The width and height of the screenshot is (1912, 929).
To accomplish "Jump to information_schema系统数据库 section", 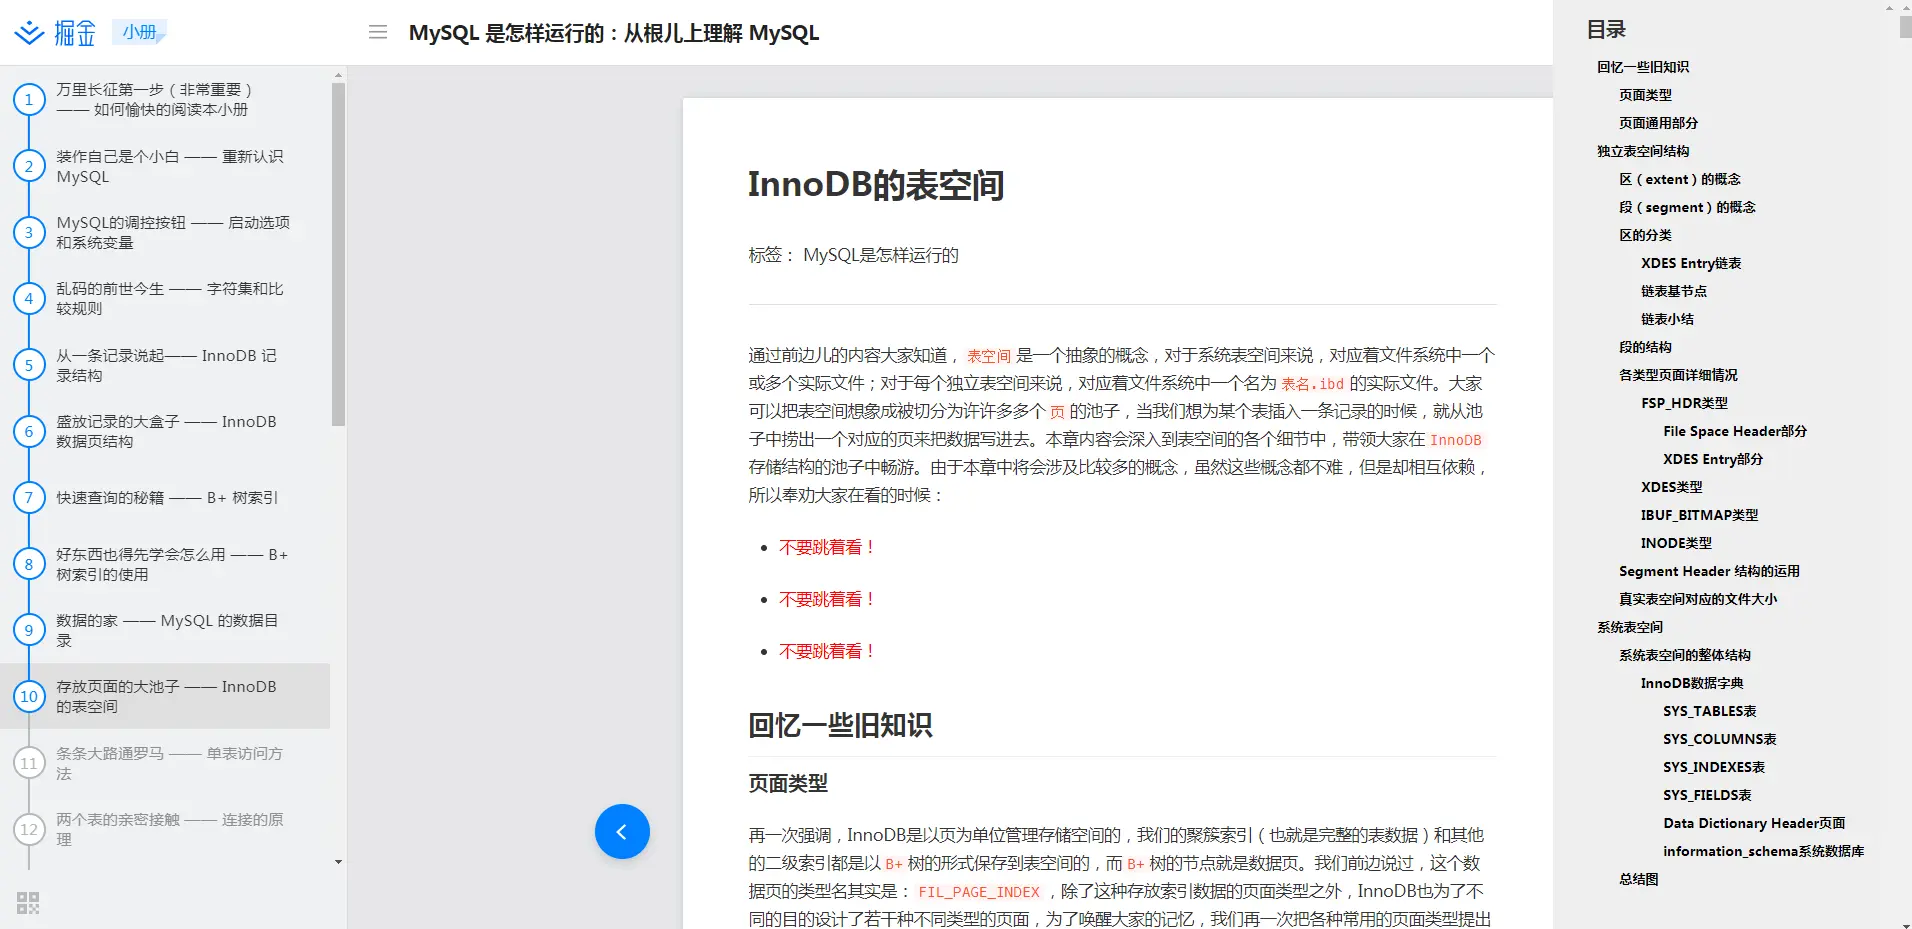I will point(1763,851).
